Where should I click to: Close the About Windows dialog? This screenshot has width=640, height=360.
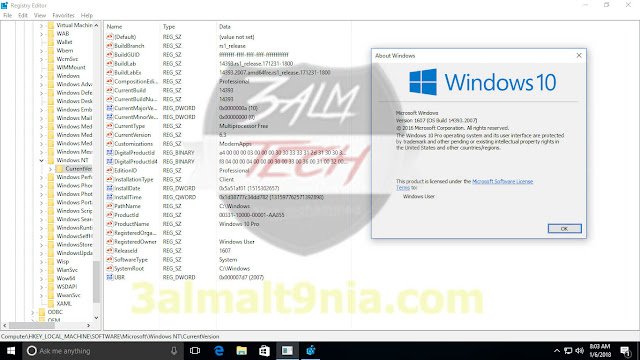click(579, 56)
